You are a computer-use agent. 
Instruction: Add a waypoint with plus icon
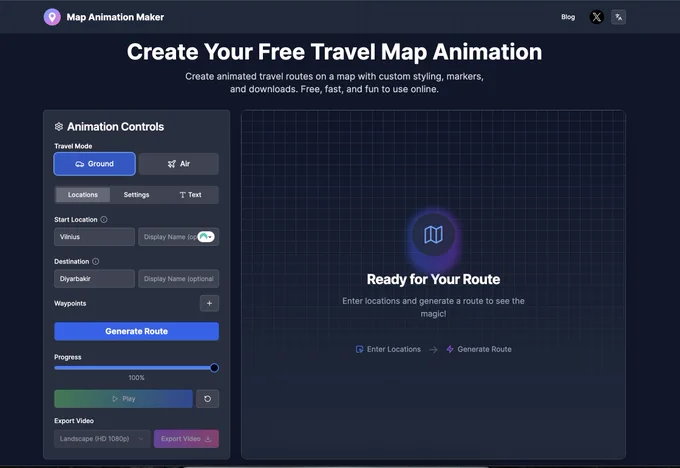[x=209, y=303]
